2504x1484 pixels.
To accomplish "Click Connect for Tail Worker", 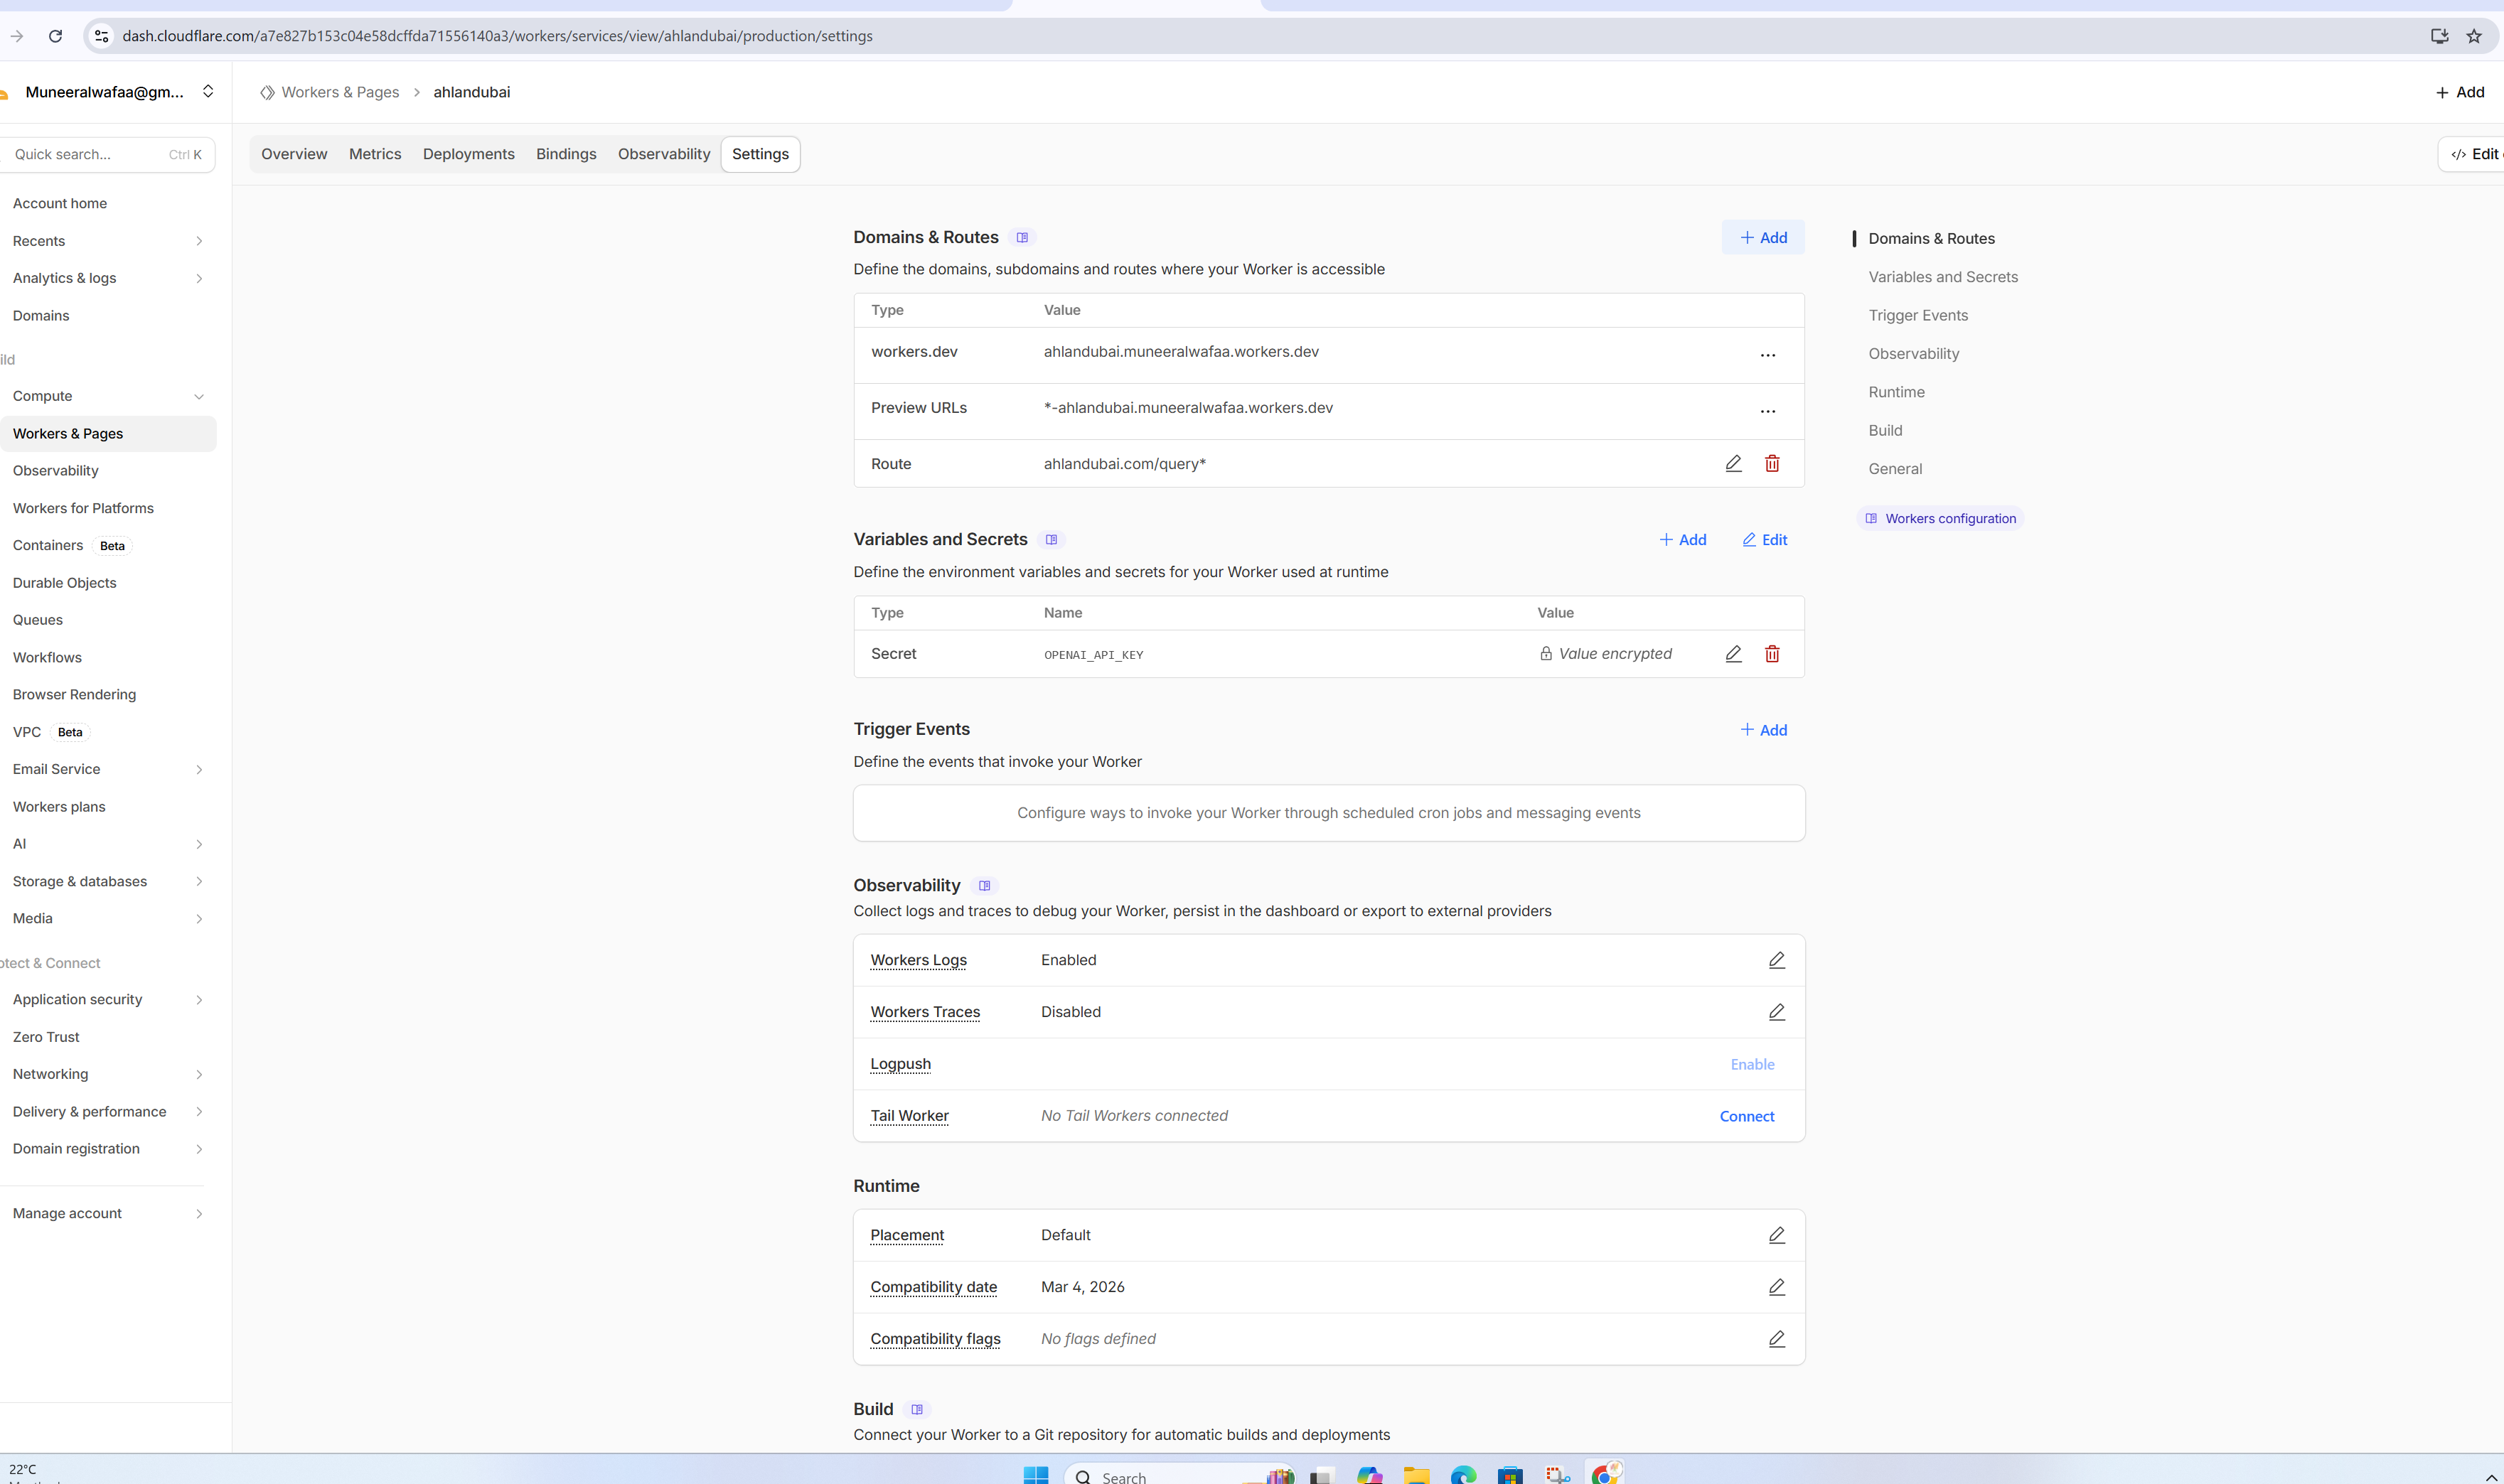I will click(x=1746, y=1116).
